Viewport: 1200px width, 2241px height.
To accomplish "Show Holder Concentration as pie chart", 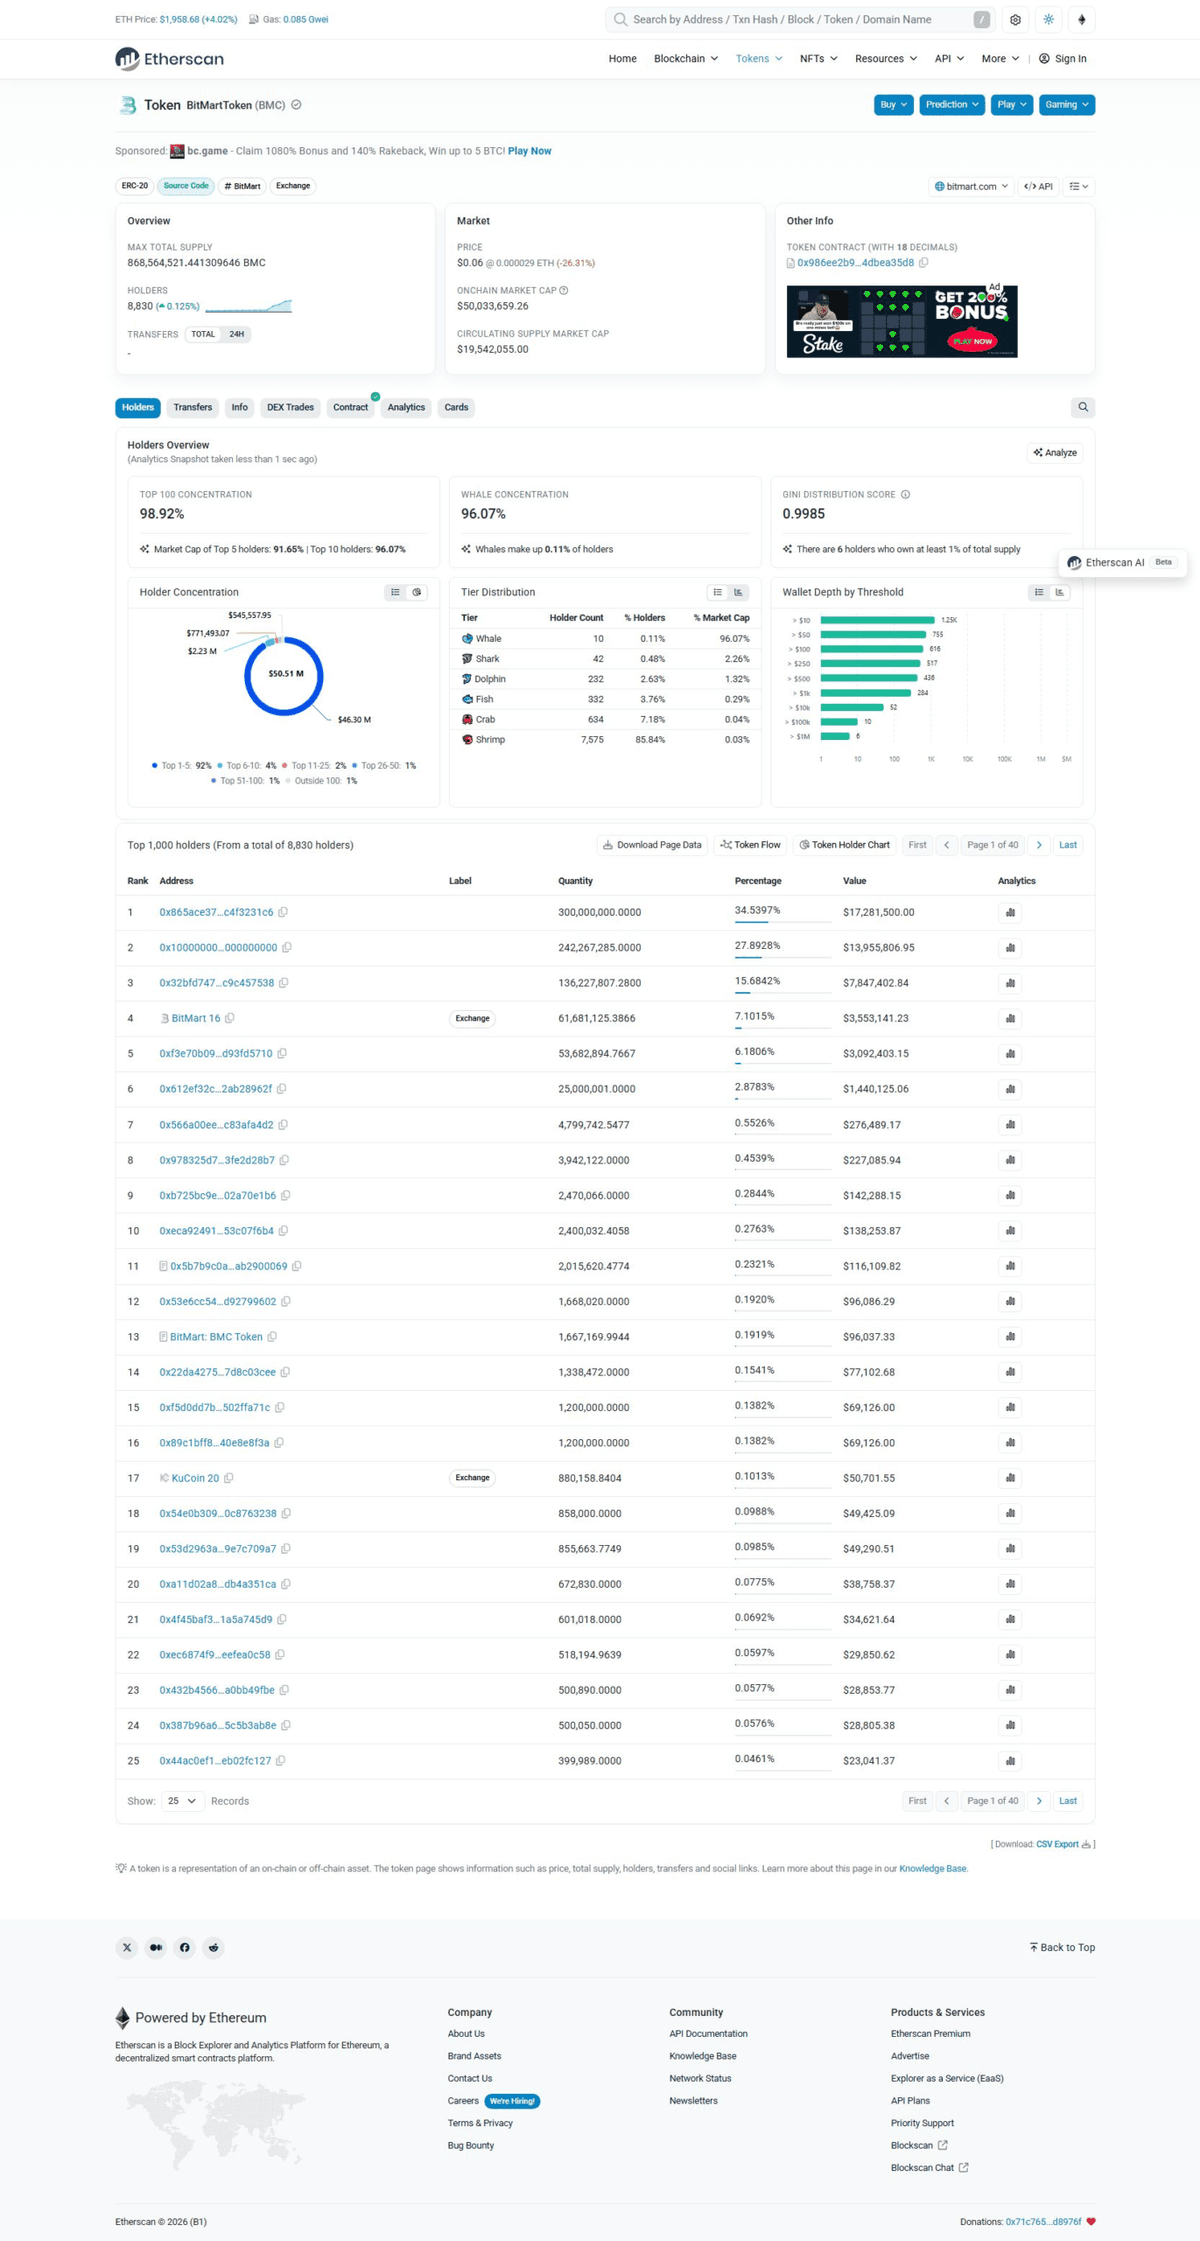I will click(417, 592).
